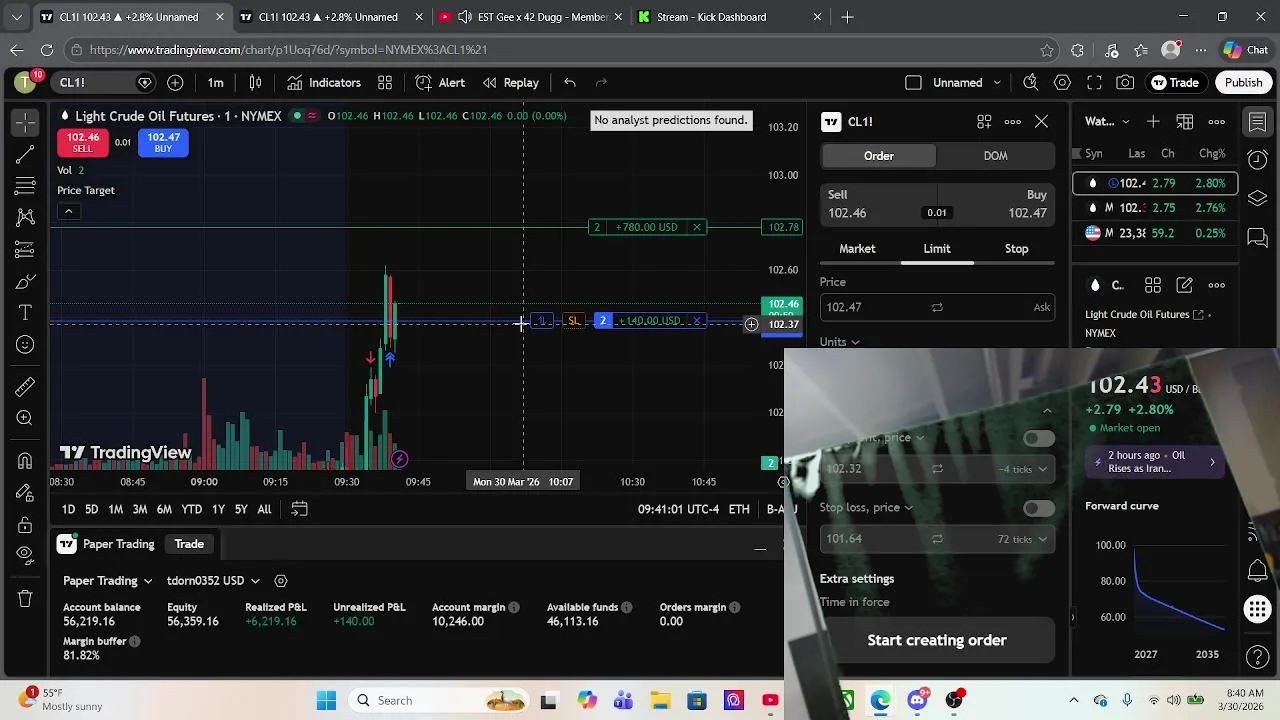Create an Alert from the toolbar
This screenshot has width=1280, height=720.
[x=441, y=83]
